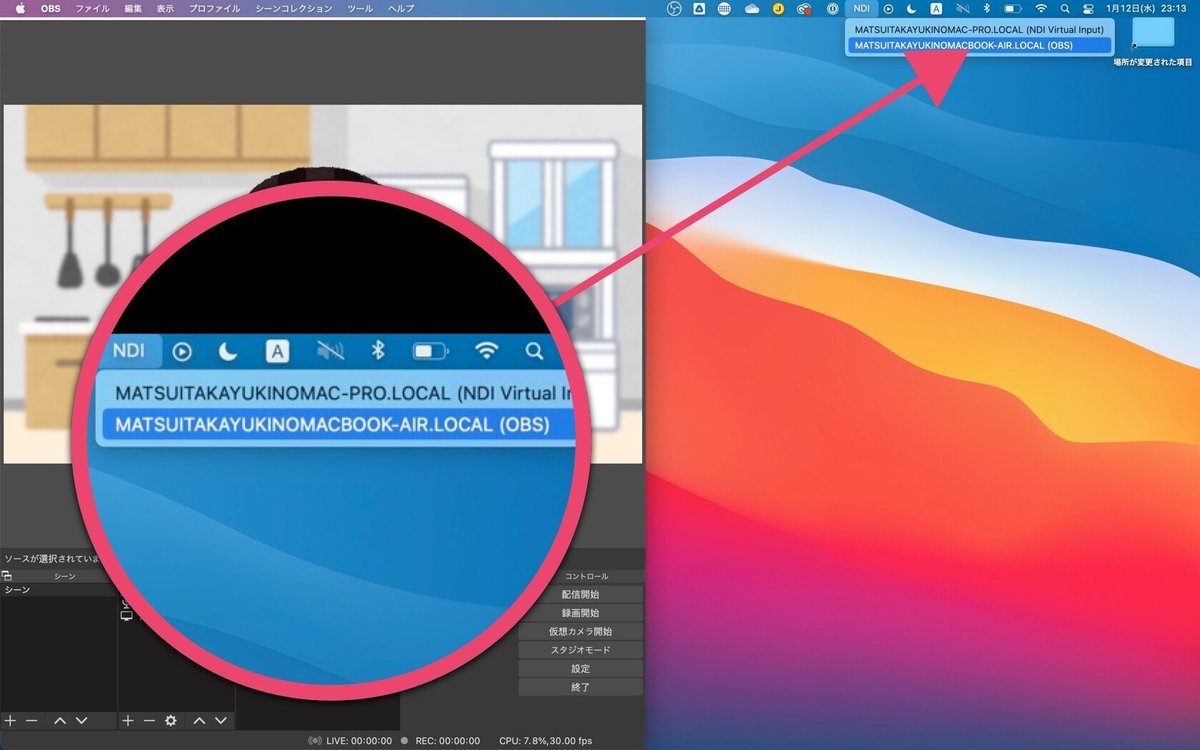
Task: Open the 1Password icon in the menu bar
Action: (832, 8)
